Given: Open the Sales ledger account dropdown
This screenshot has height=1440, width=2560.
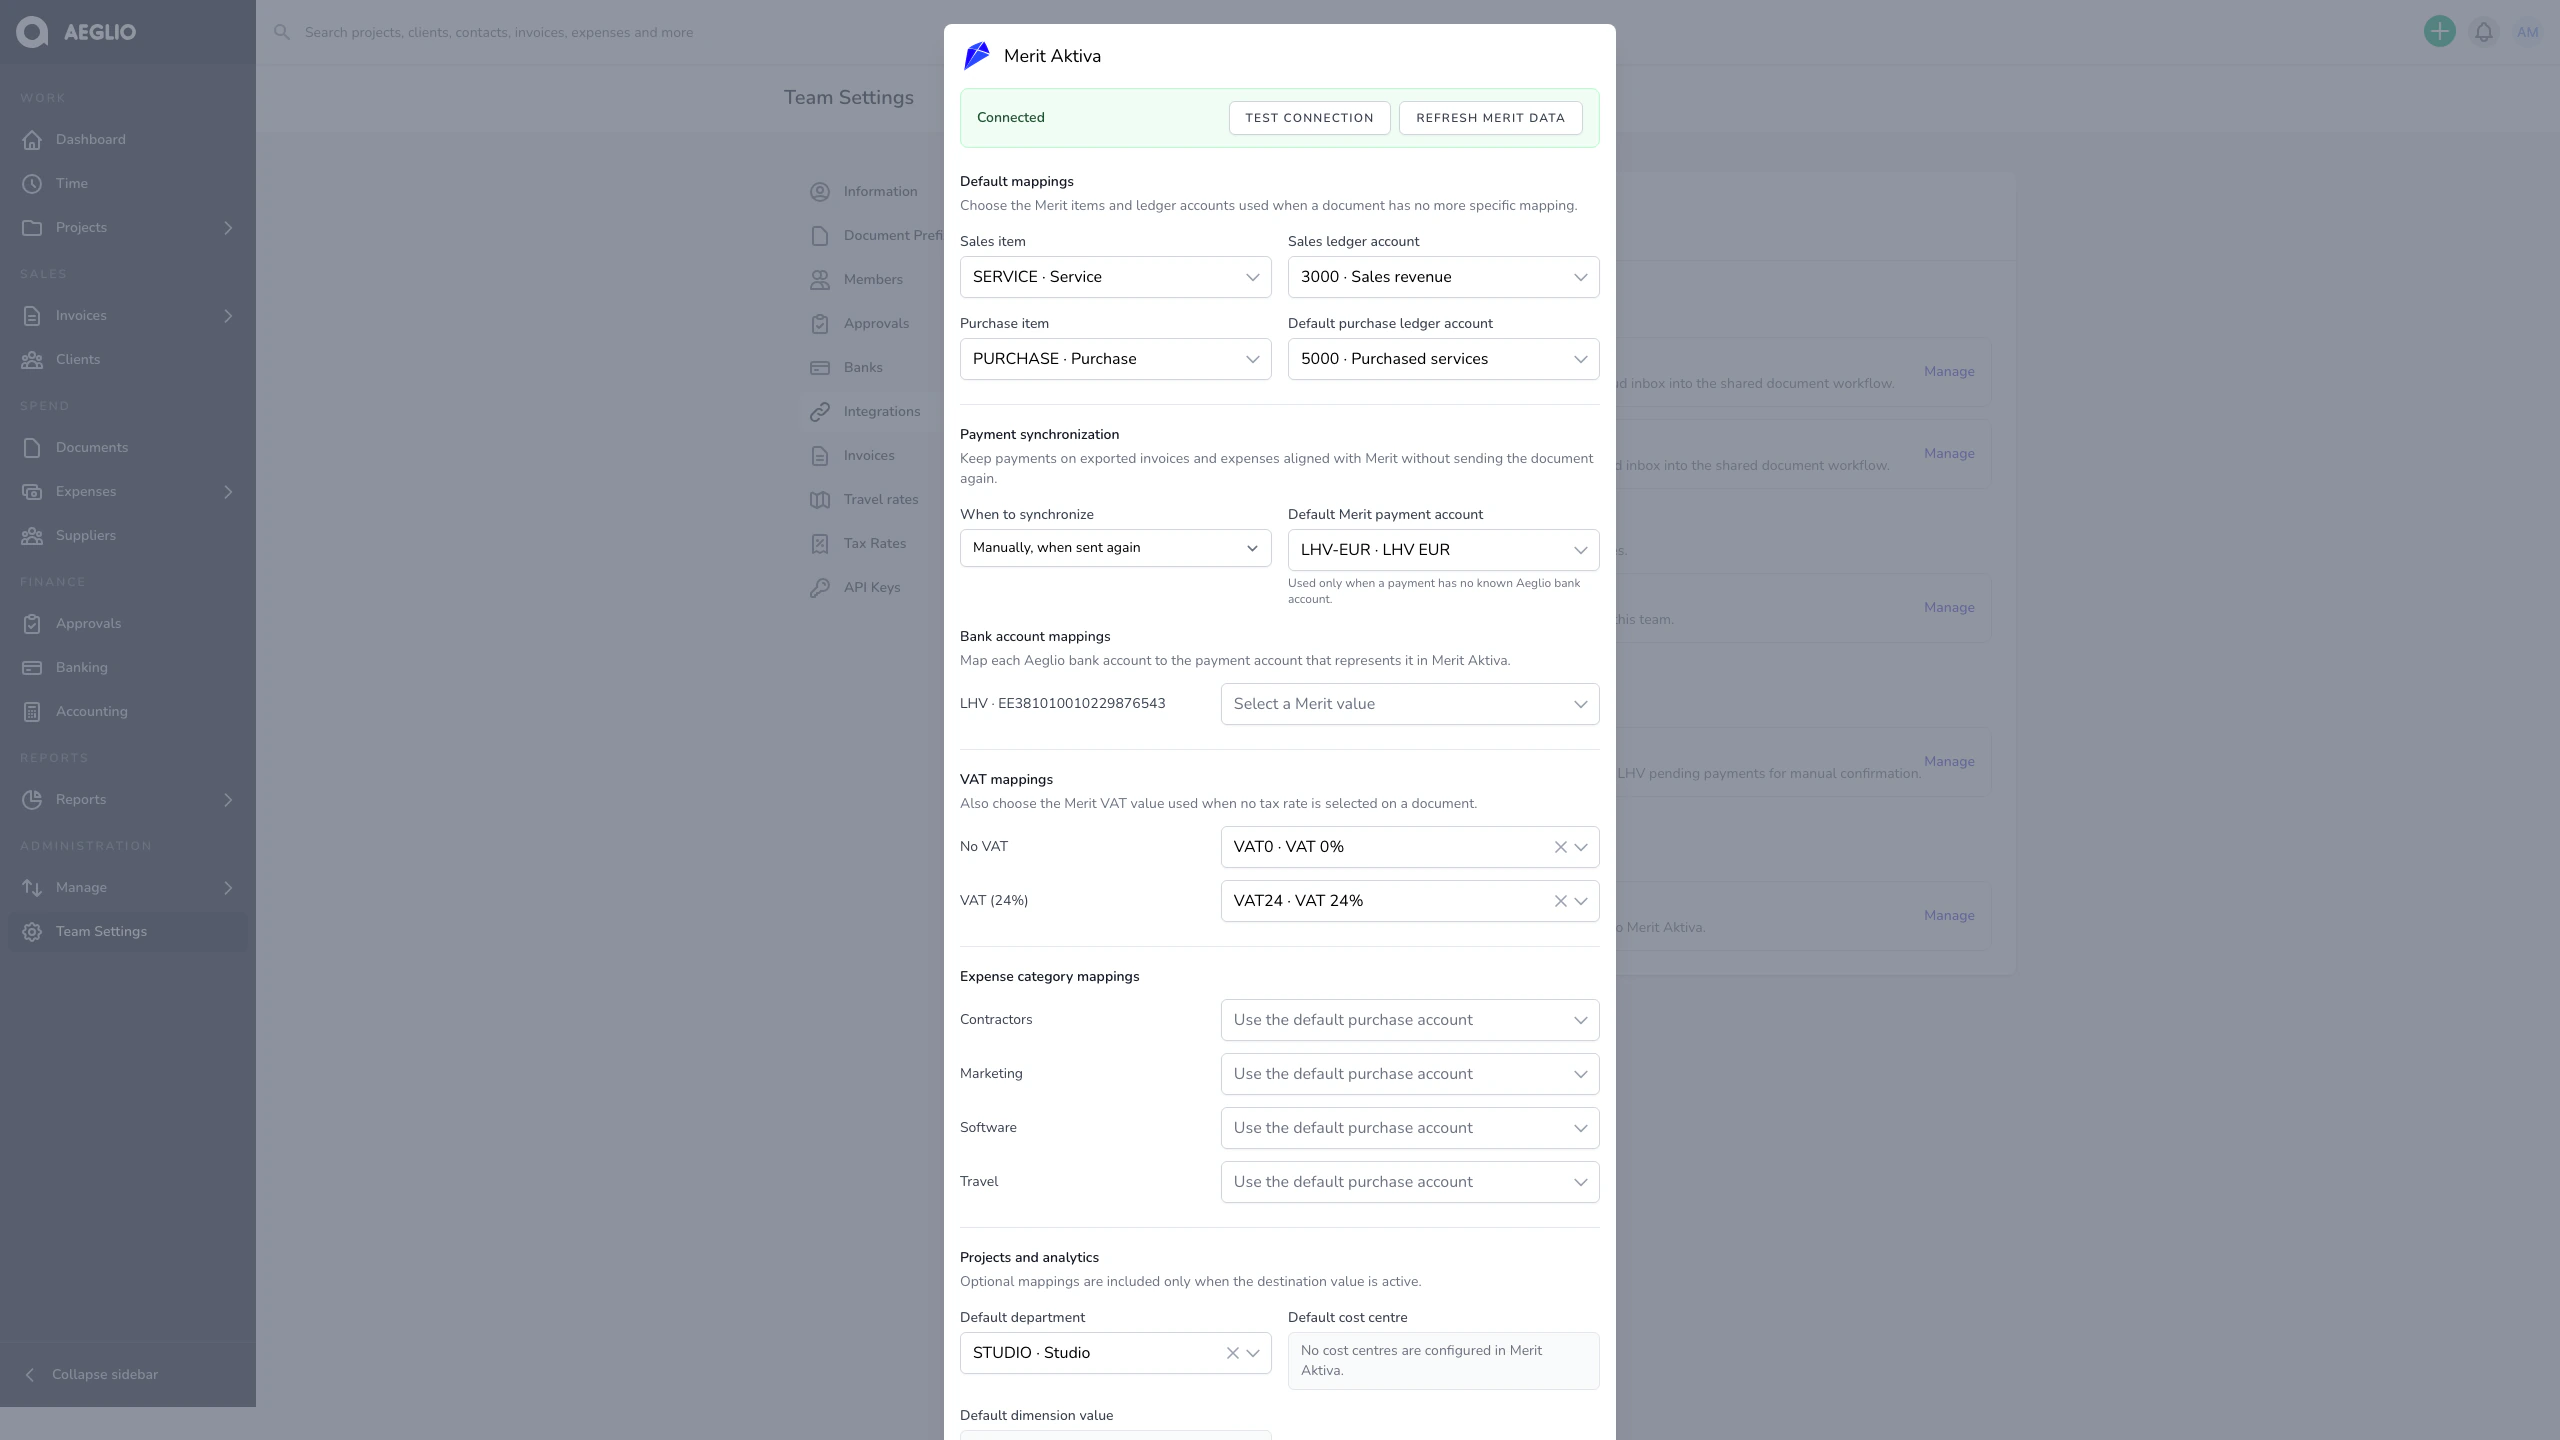Looking at the screenshot, I should click(x=1444, y=277).
